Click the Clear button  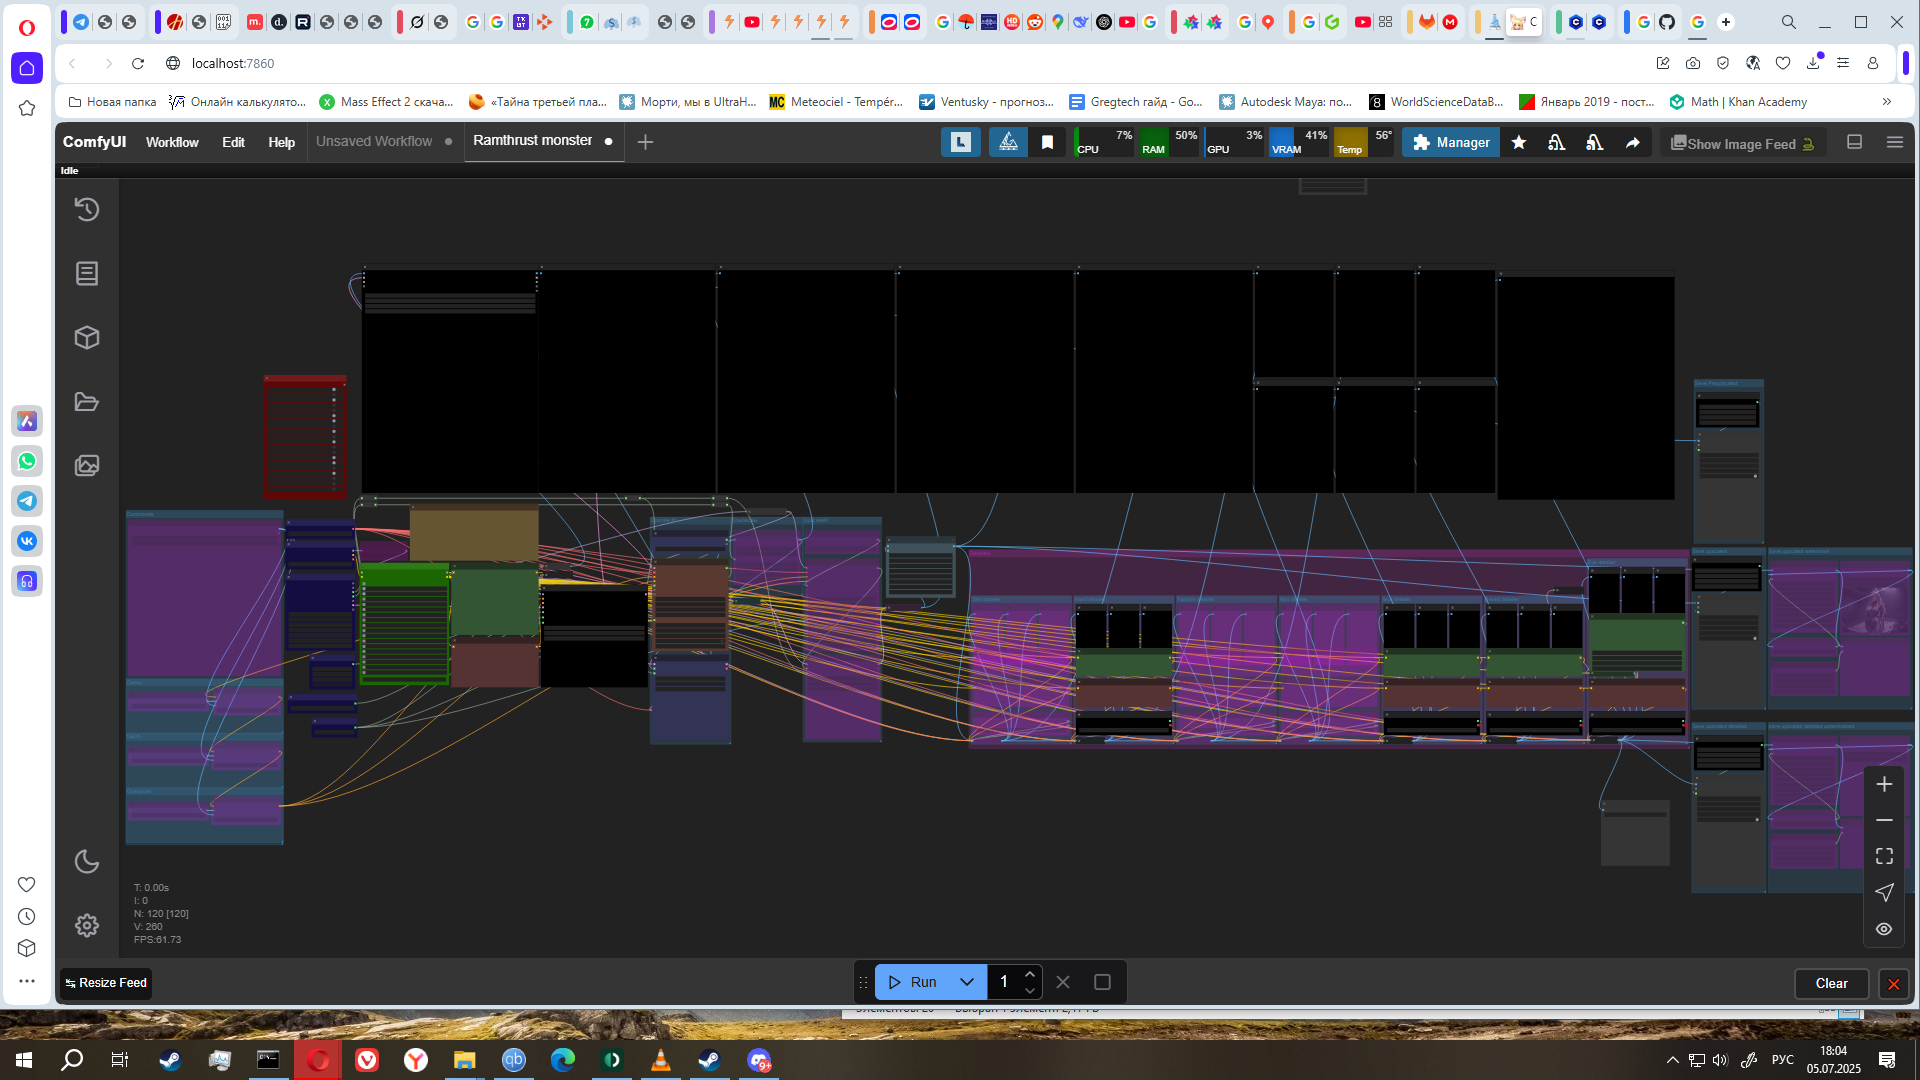click(x=1831, y=983)
